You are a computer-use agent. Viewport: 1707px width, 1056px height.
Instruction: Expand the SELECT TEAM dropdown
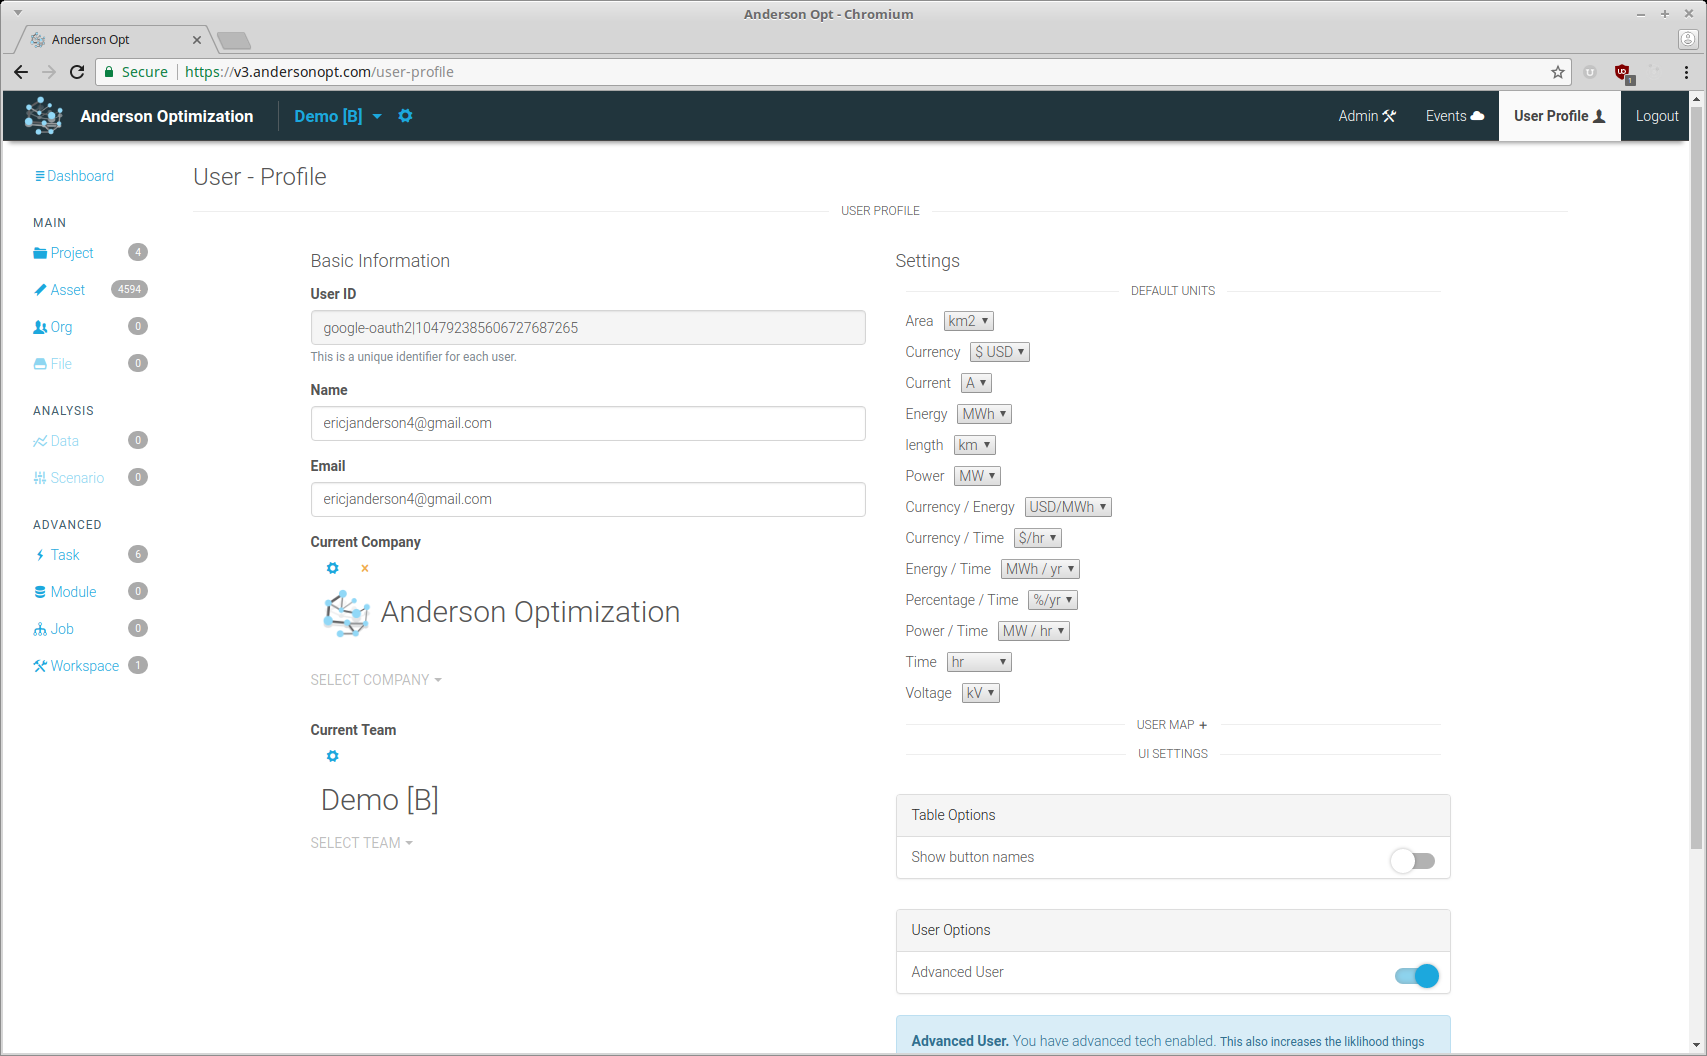coord(361,843)
